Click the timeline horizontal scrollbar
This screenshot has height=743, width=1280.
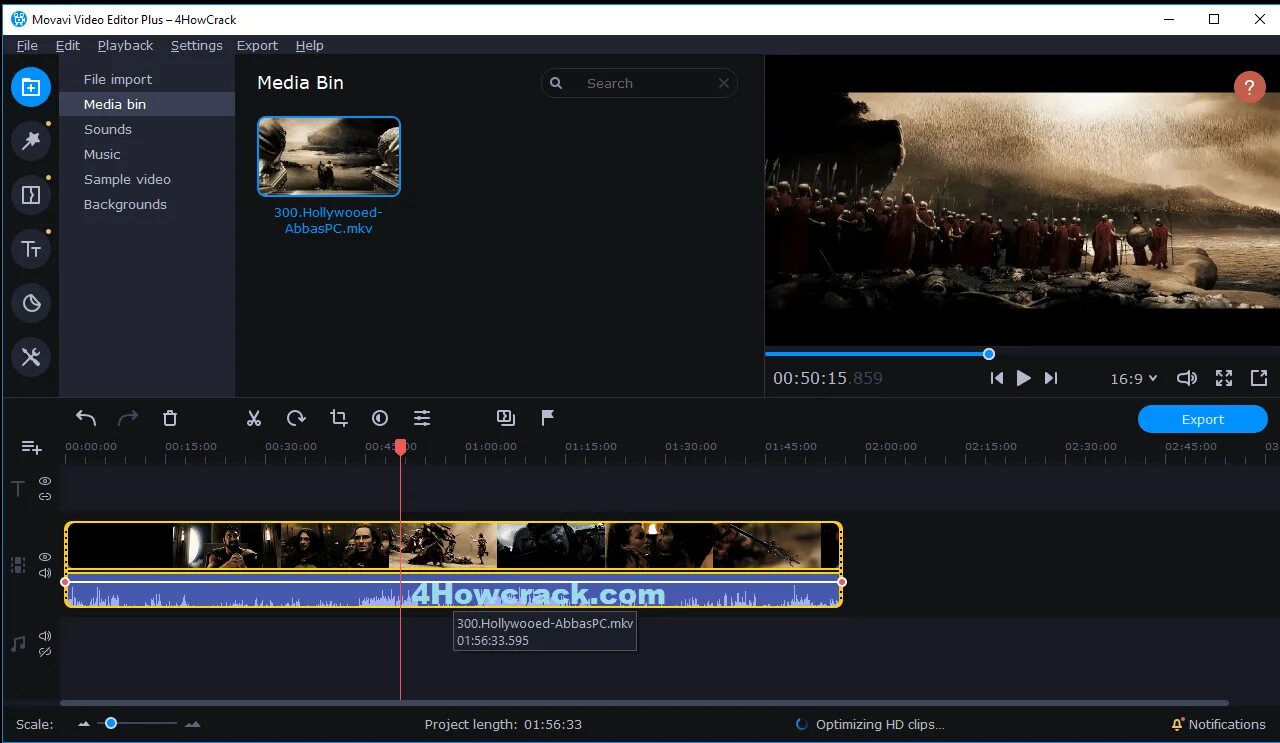click(644, 703)
